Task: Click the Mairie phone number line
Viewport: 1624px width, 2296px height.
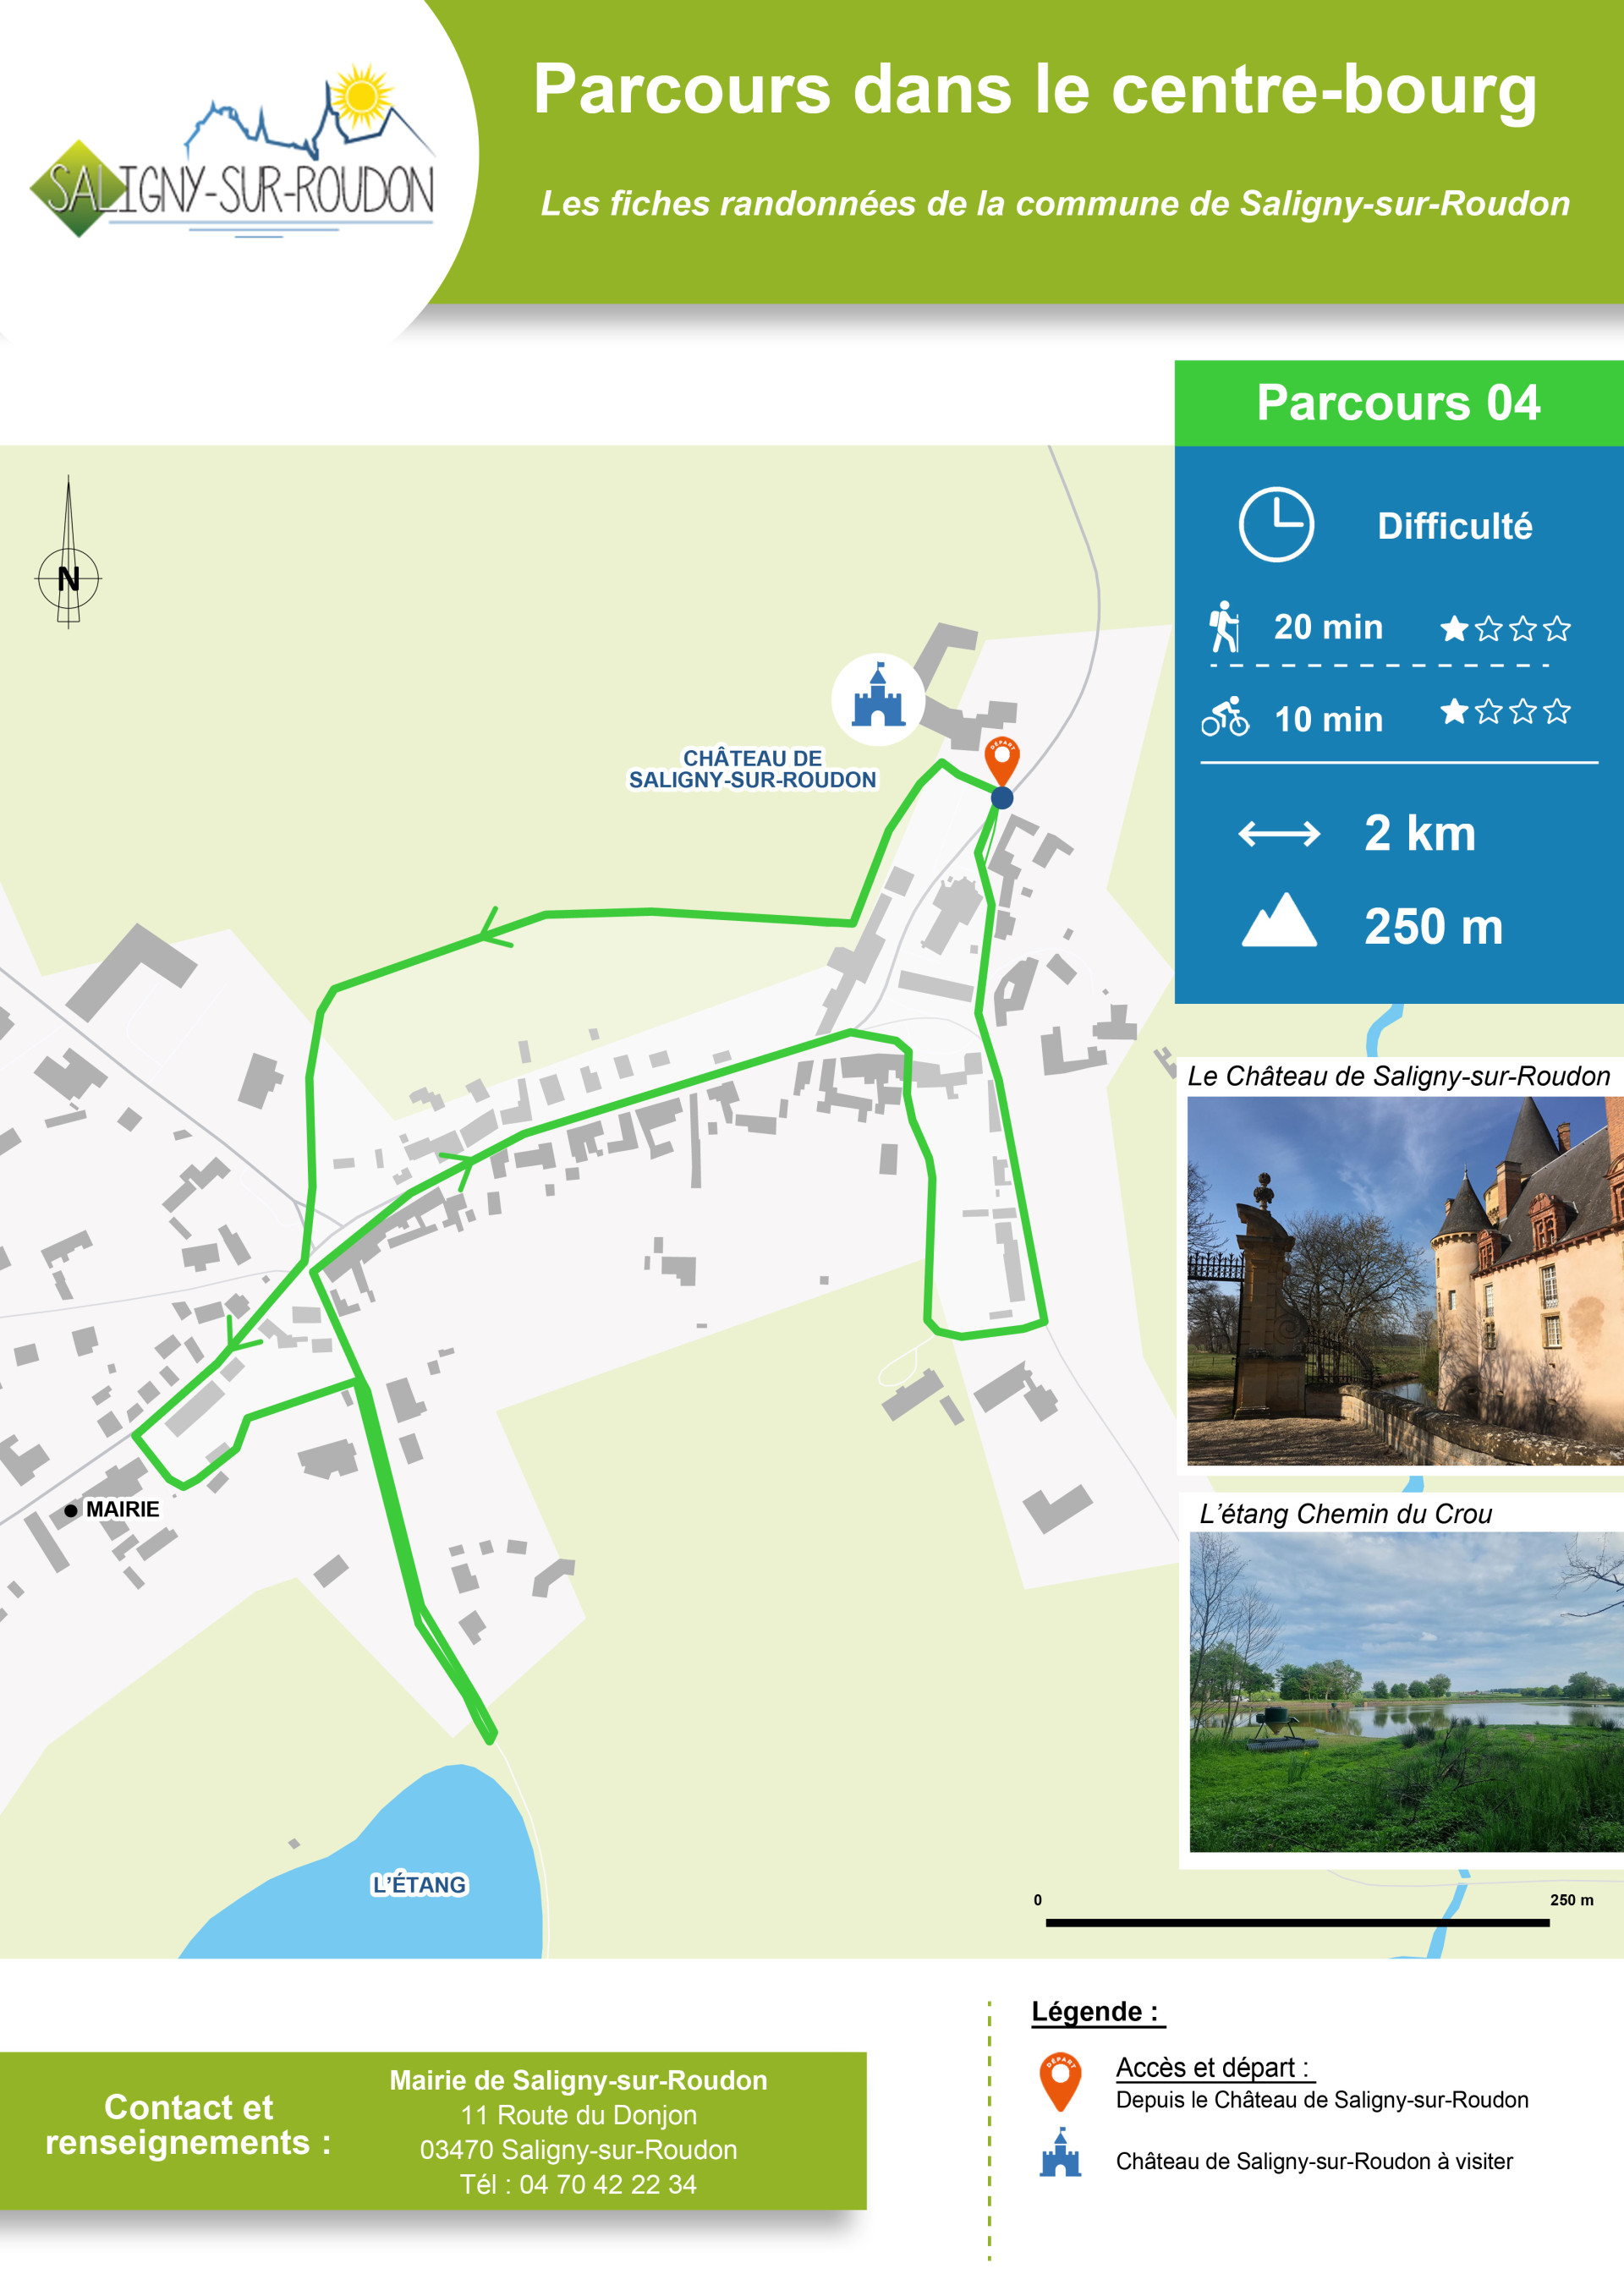Action: pyautogui.click(x=578, y=2184)
